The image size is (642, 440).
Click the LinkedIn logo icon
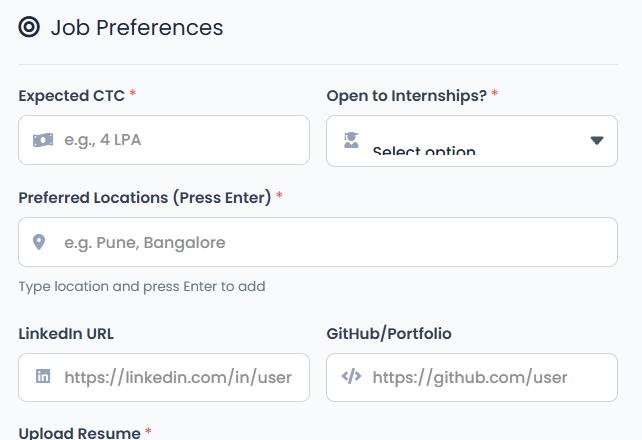click(x=43, y=377)
